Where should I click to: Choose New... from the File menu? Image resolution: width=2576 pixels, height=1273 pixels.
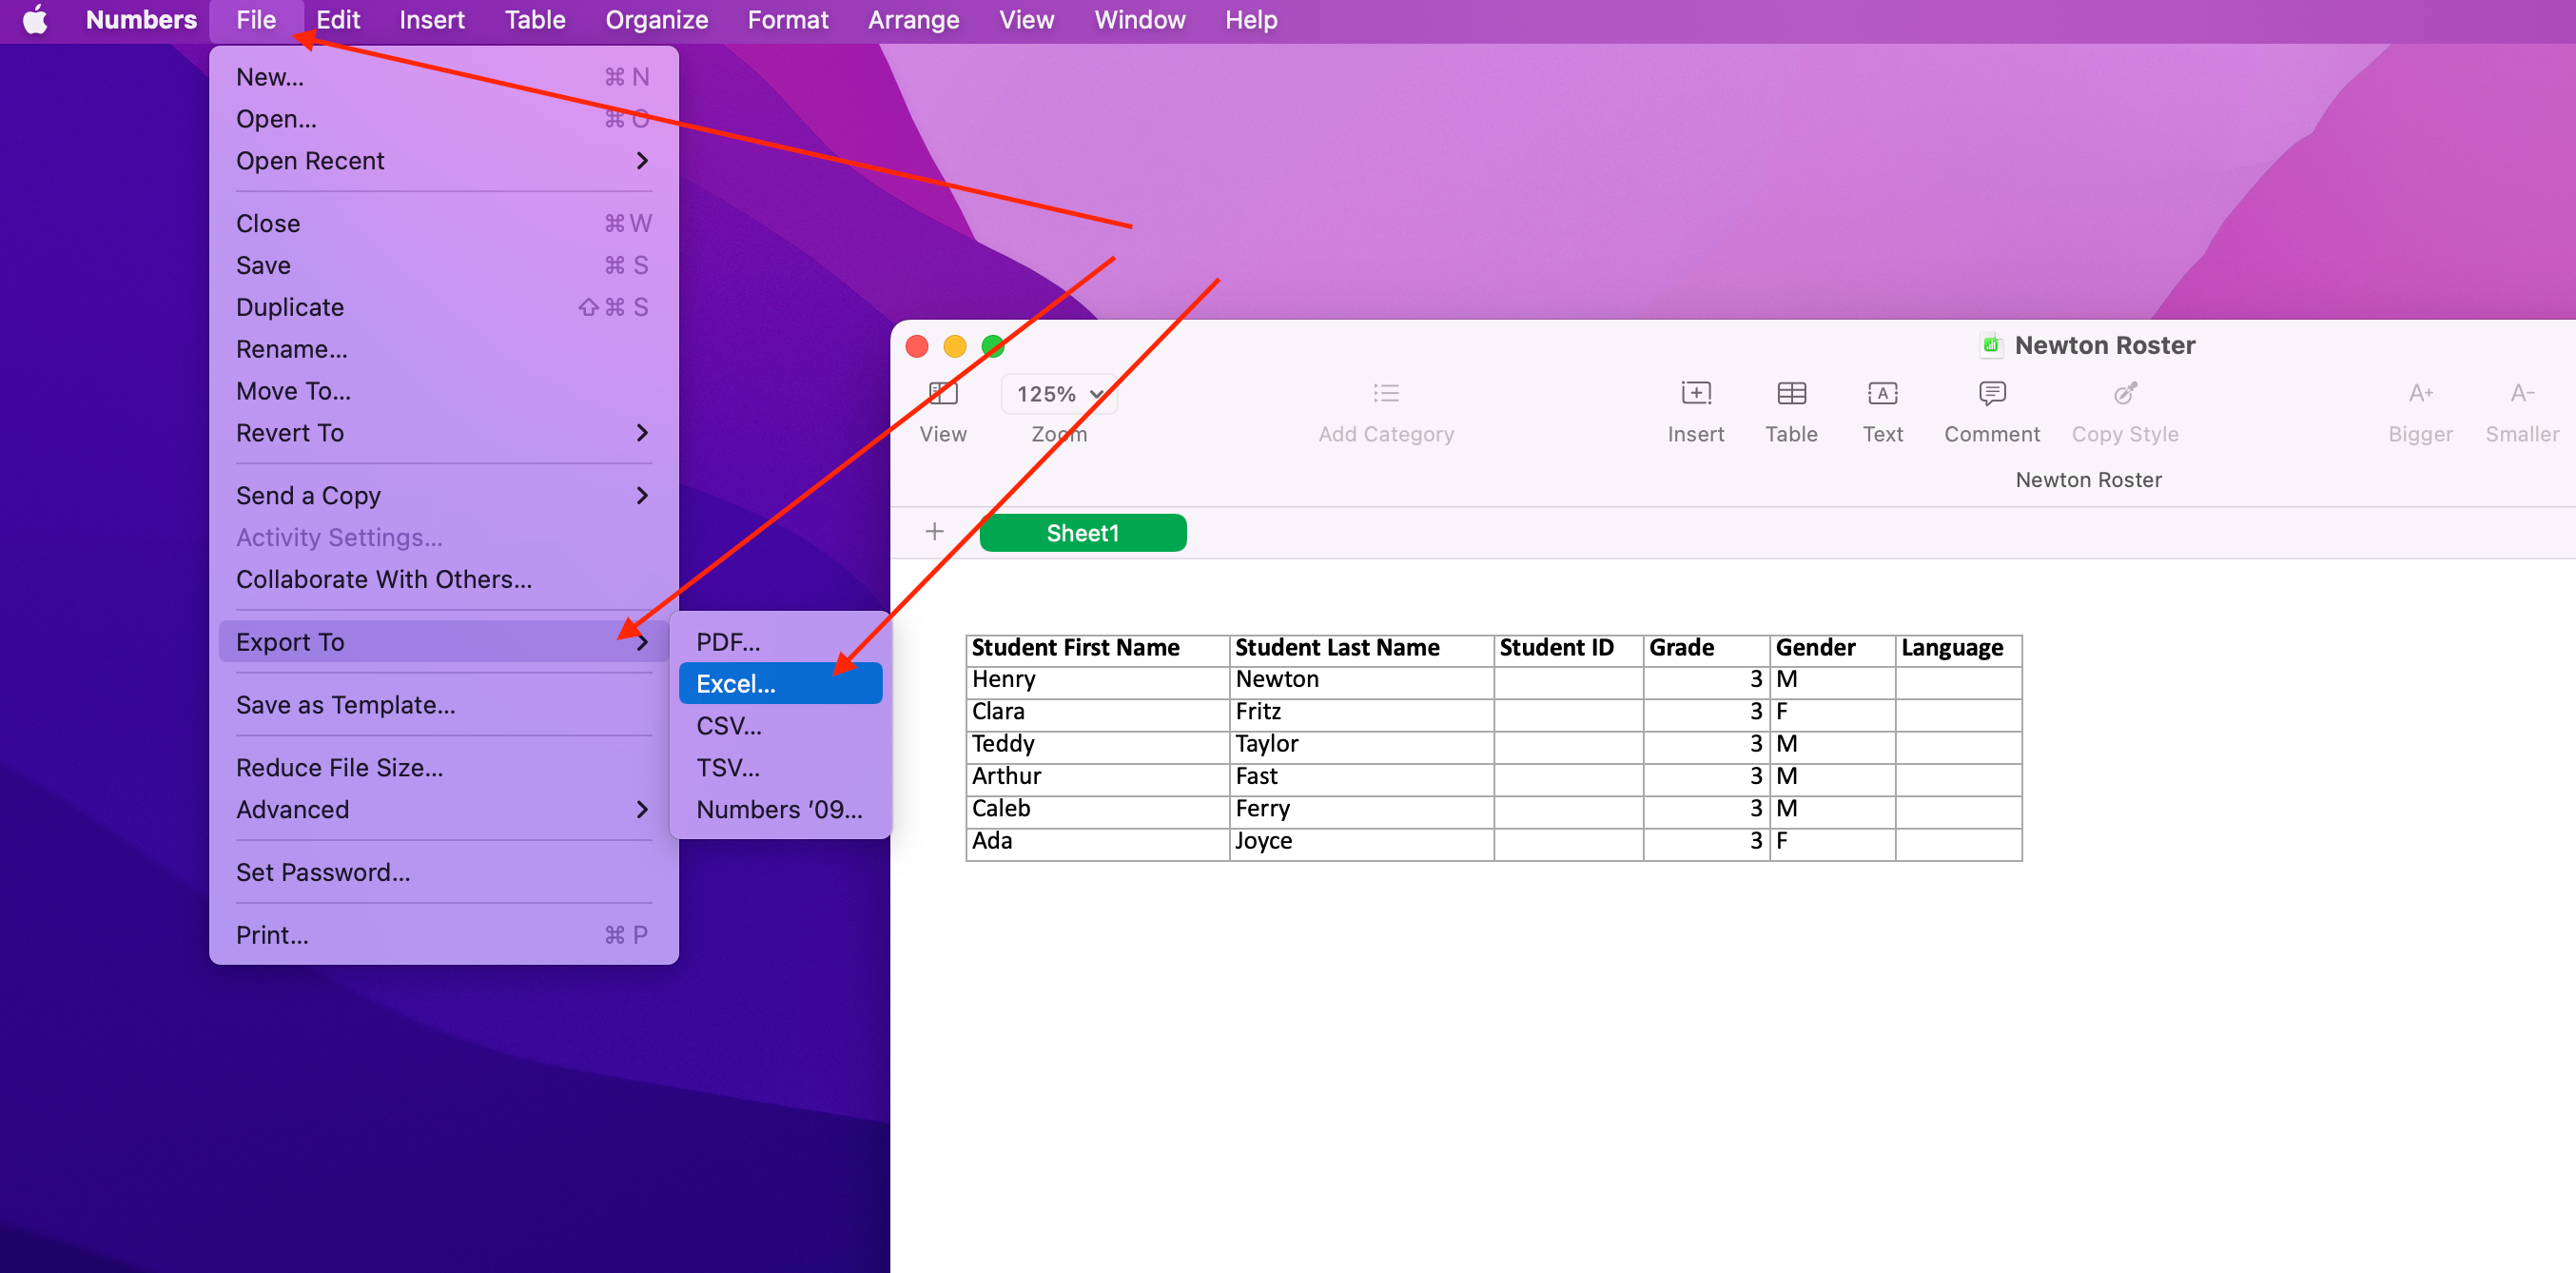click(443, 77)
